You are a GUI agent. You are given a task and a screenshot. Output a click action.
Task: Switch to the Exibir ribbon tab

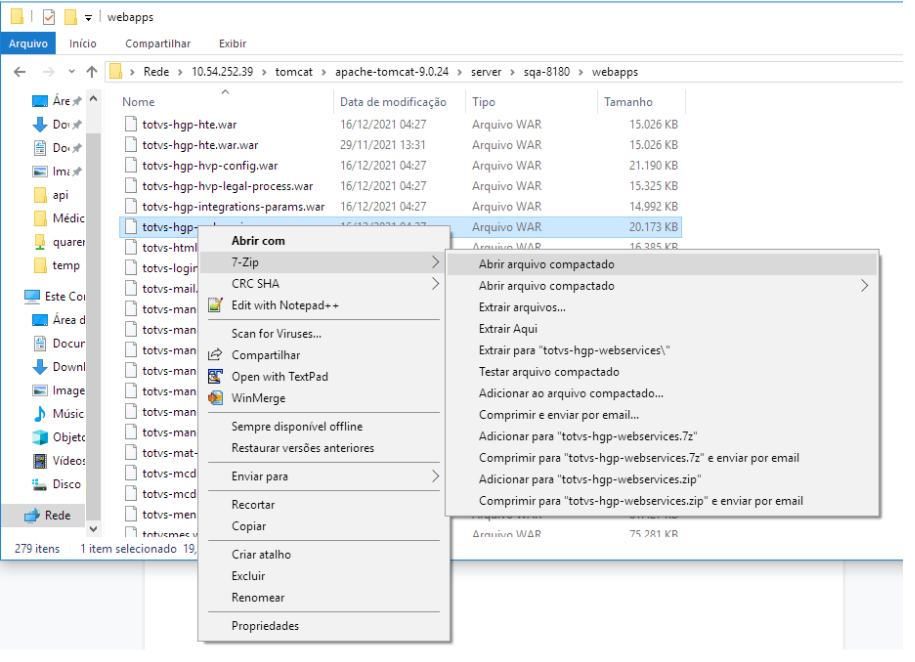(232, 44)
